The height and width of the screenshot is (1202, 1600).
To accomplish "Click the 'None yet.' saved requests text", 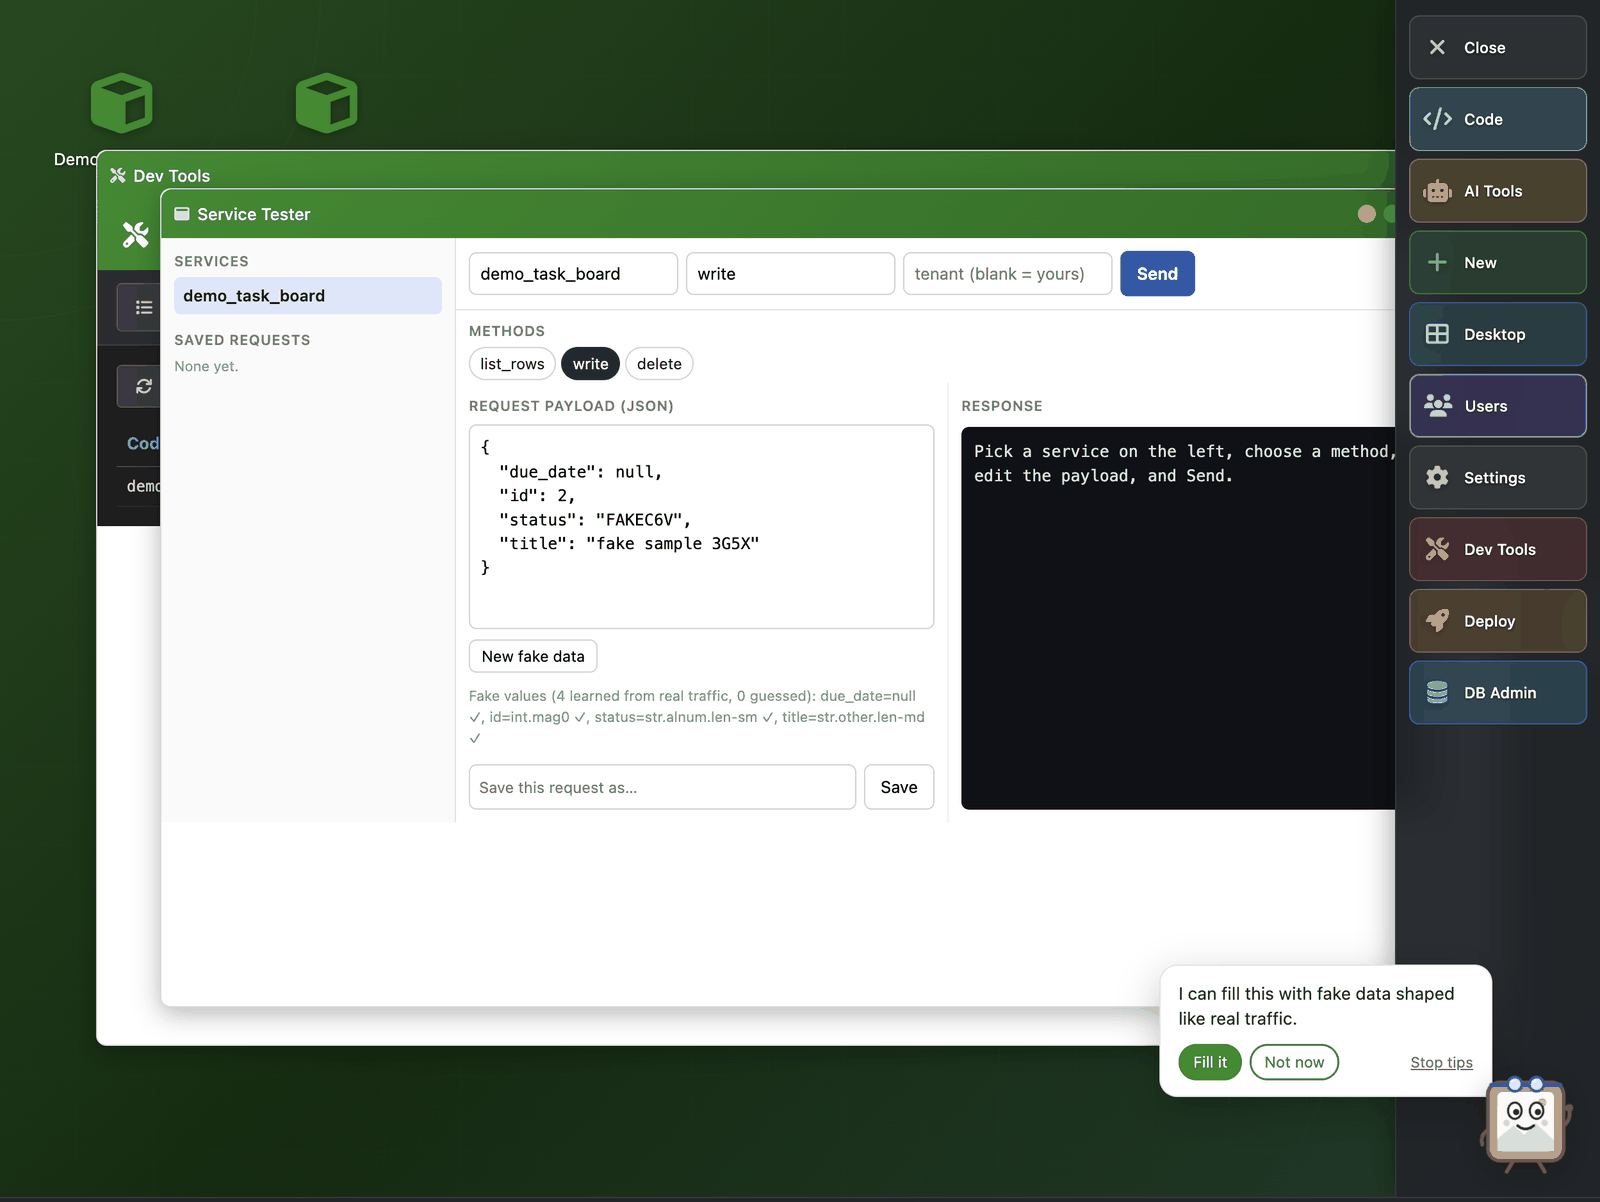I will tap(206, 366).
